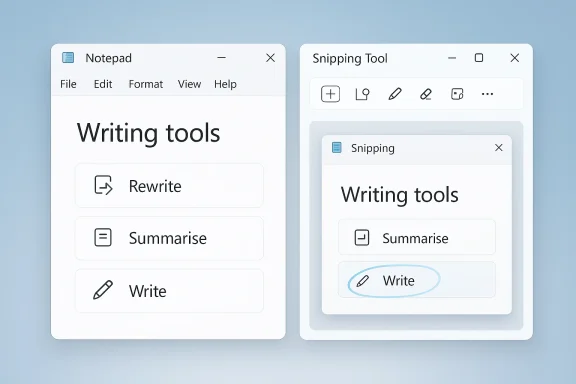
Task: Click the Notepad app icon in title bar
Action: click(x=68, y=58)
